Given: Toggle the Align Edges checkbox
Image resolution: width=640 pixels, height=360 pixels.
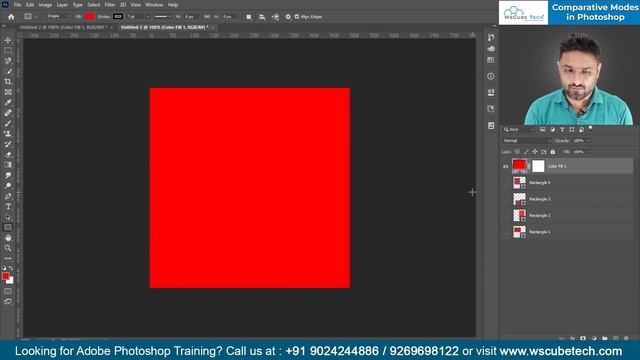Looking at the screenshot, I should (x=297, y=17).
